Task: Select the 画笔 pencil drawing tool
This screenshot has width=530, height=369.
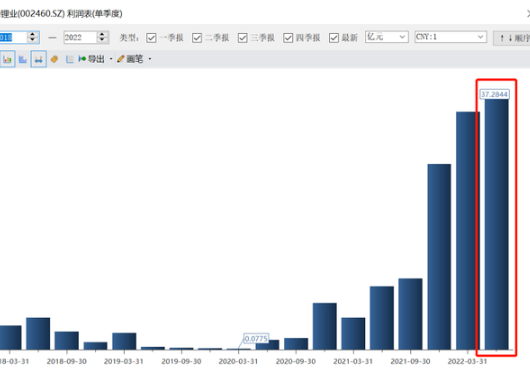Action: click(130, 59)
